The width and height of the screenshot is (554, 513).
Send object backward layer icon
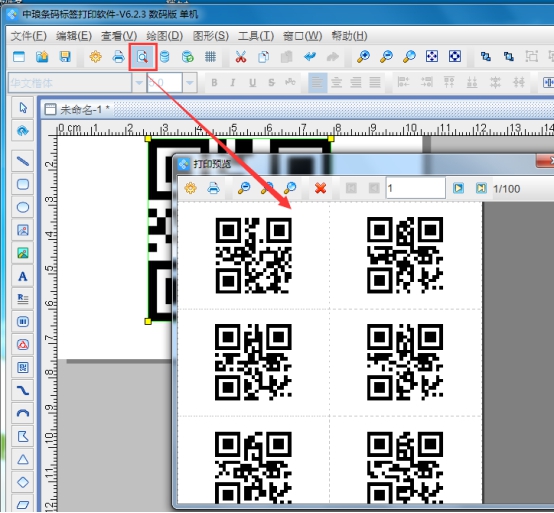(x=509, y=57)
